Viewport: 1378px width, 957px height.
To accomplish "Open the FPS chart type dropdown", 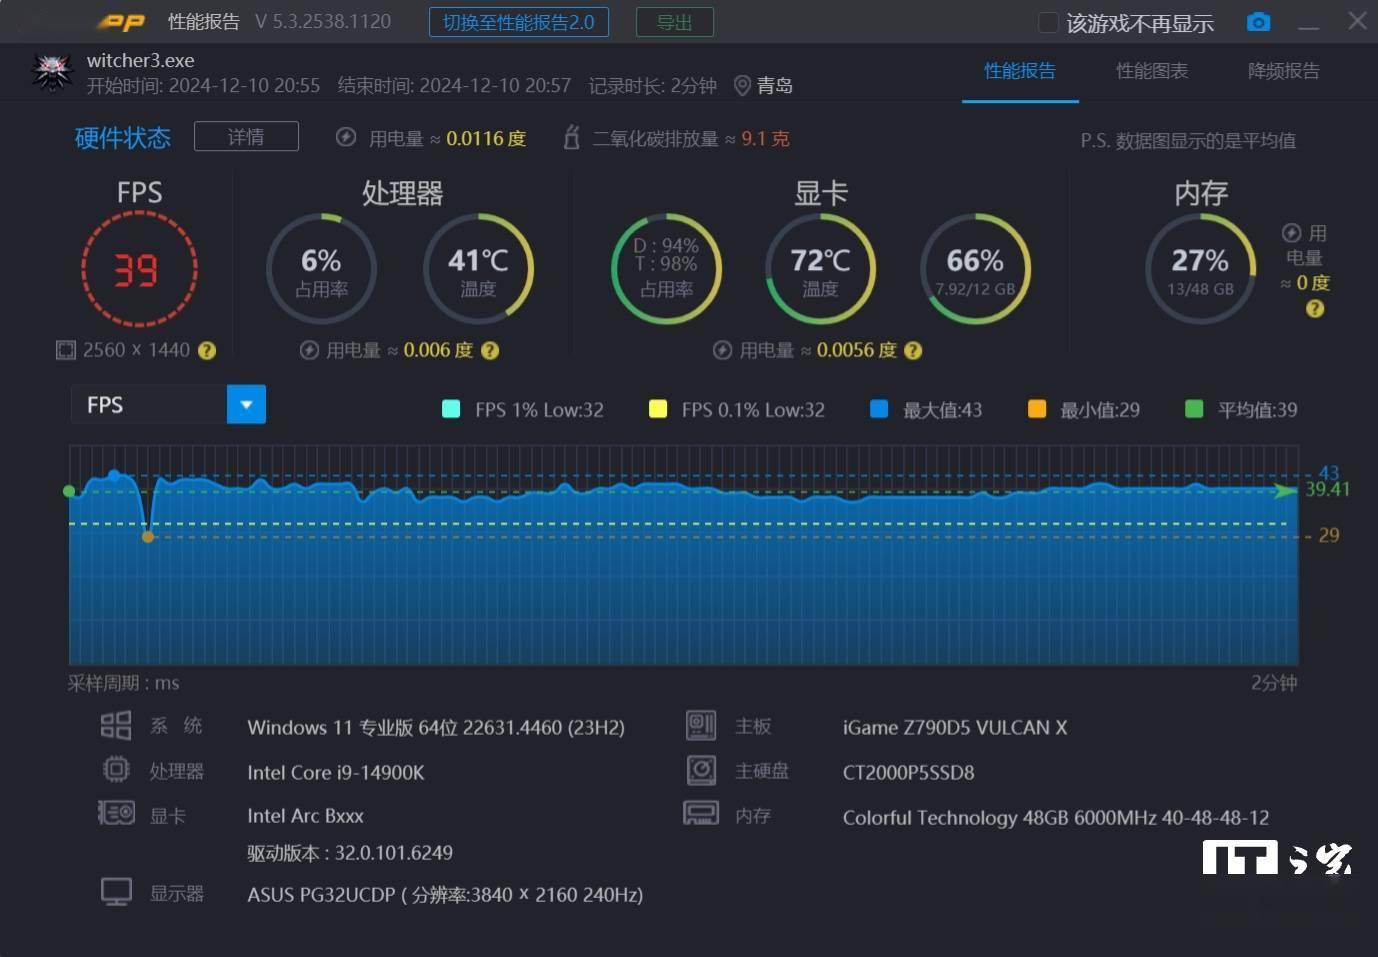I will 246,404.
